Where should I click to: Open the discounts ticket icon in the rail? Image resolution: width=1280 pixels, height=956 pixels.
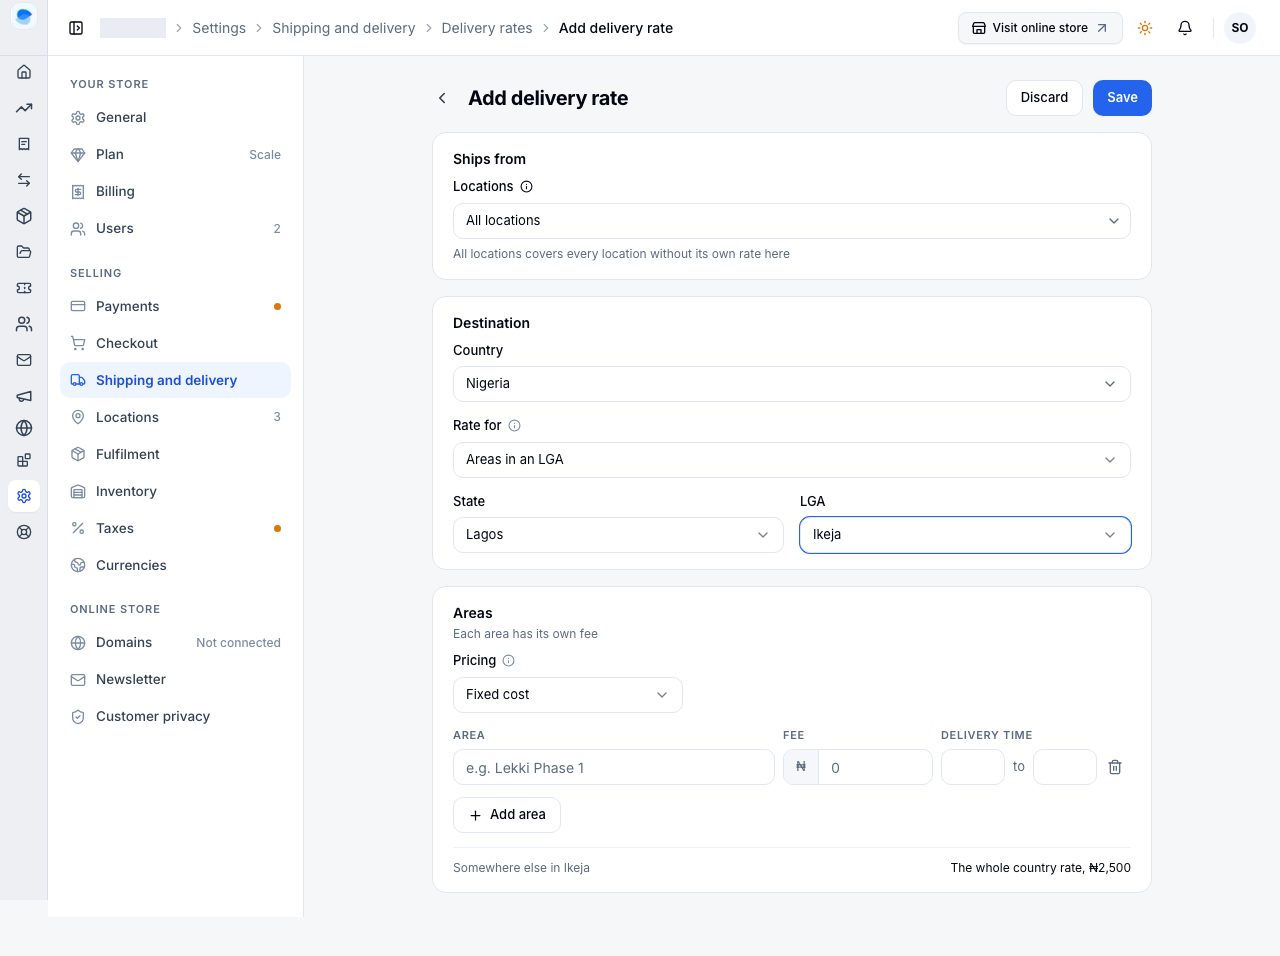pos(24,288)
